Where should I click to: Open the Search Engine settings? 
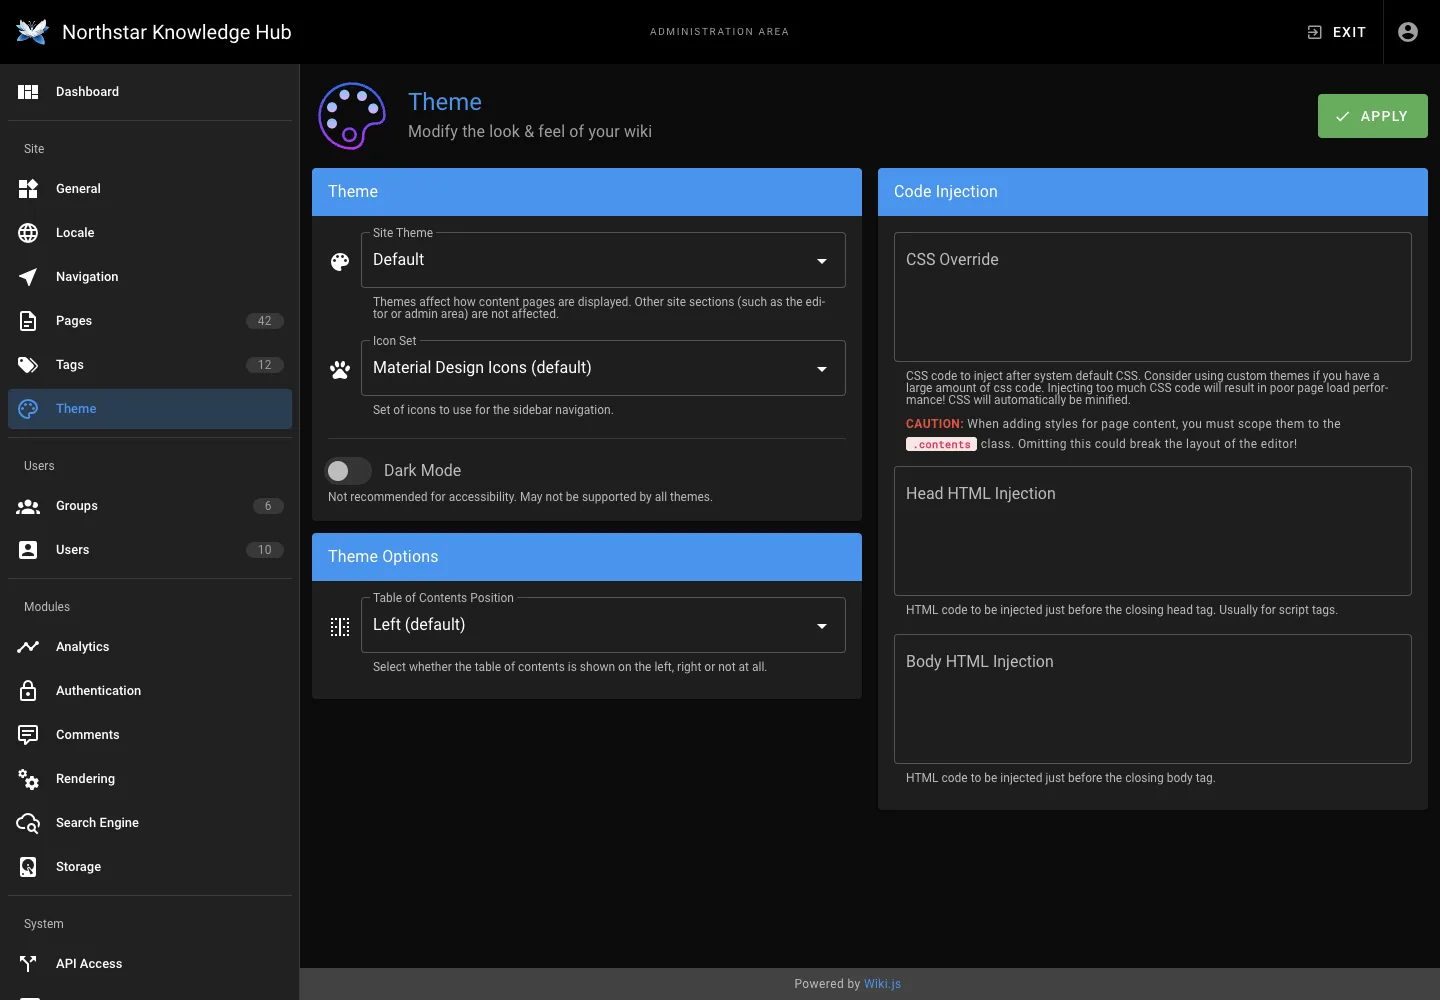click(150, 823)
